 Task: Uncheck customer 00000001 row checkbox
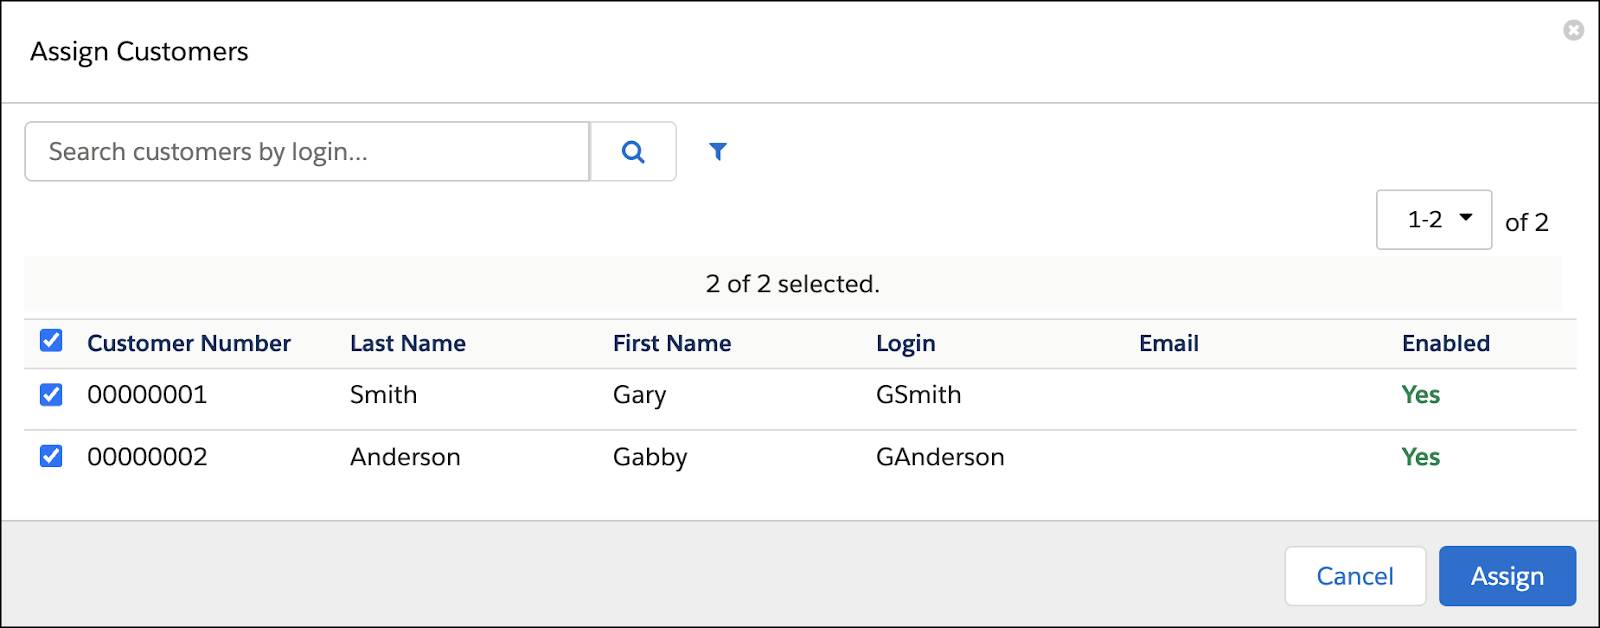(51, 395)
